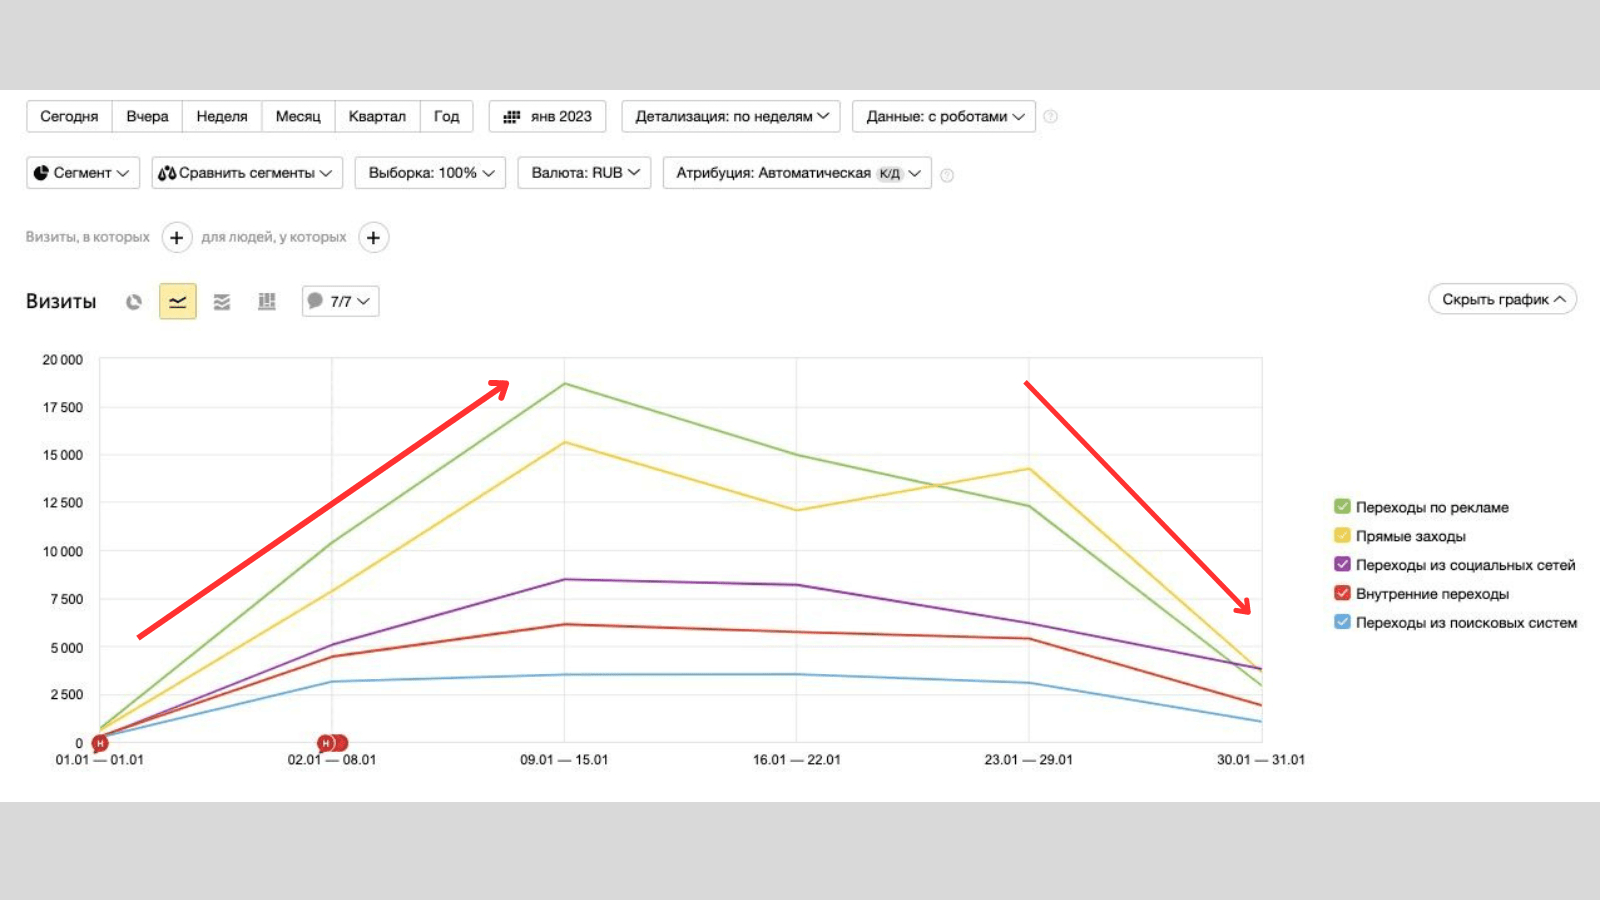
Task: Toggle 'Переходы по рекламе' series checkbox
Action: pos(1342,507)
